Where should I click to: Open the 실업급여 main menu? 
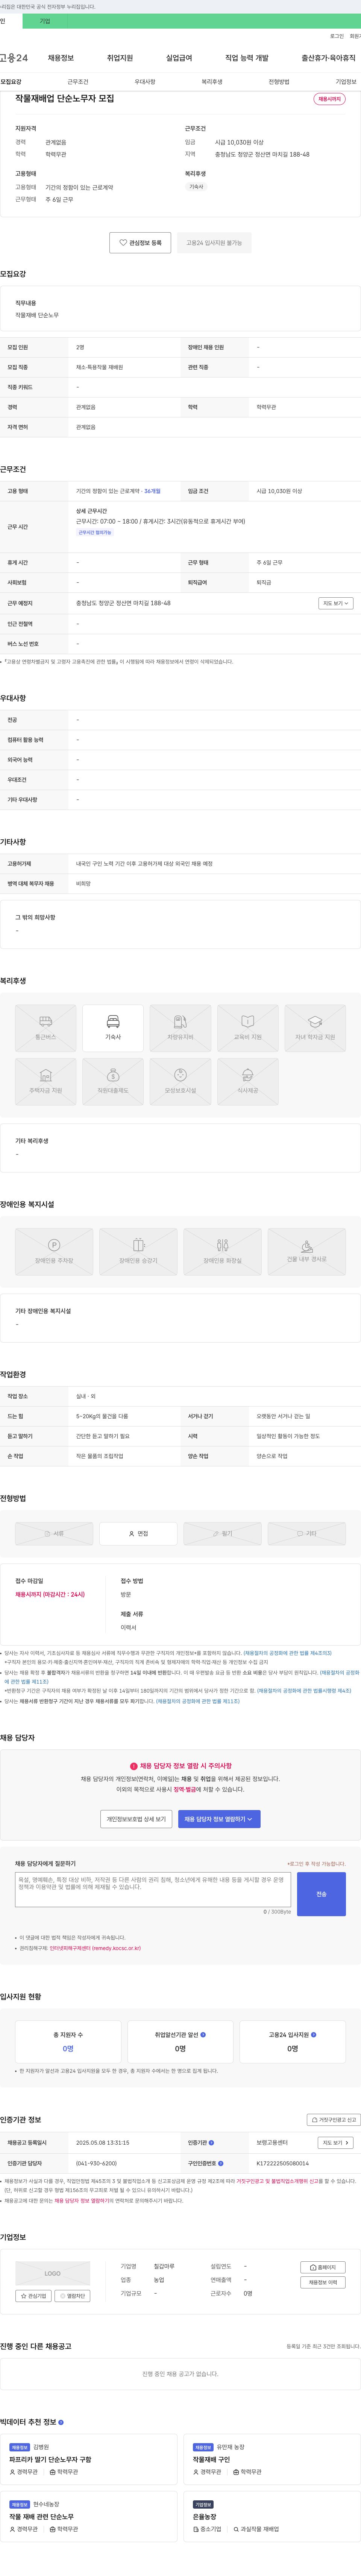179,58
